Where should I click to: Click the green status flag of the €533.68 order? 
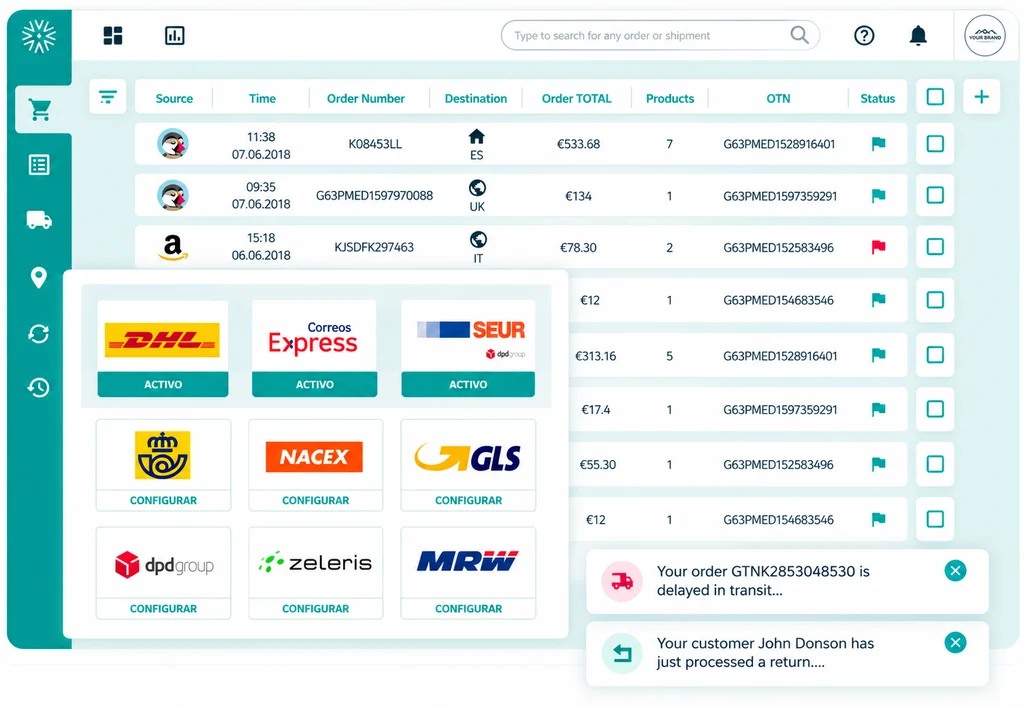[x=878, y=144]
